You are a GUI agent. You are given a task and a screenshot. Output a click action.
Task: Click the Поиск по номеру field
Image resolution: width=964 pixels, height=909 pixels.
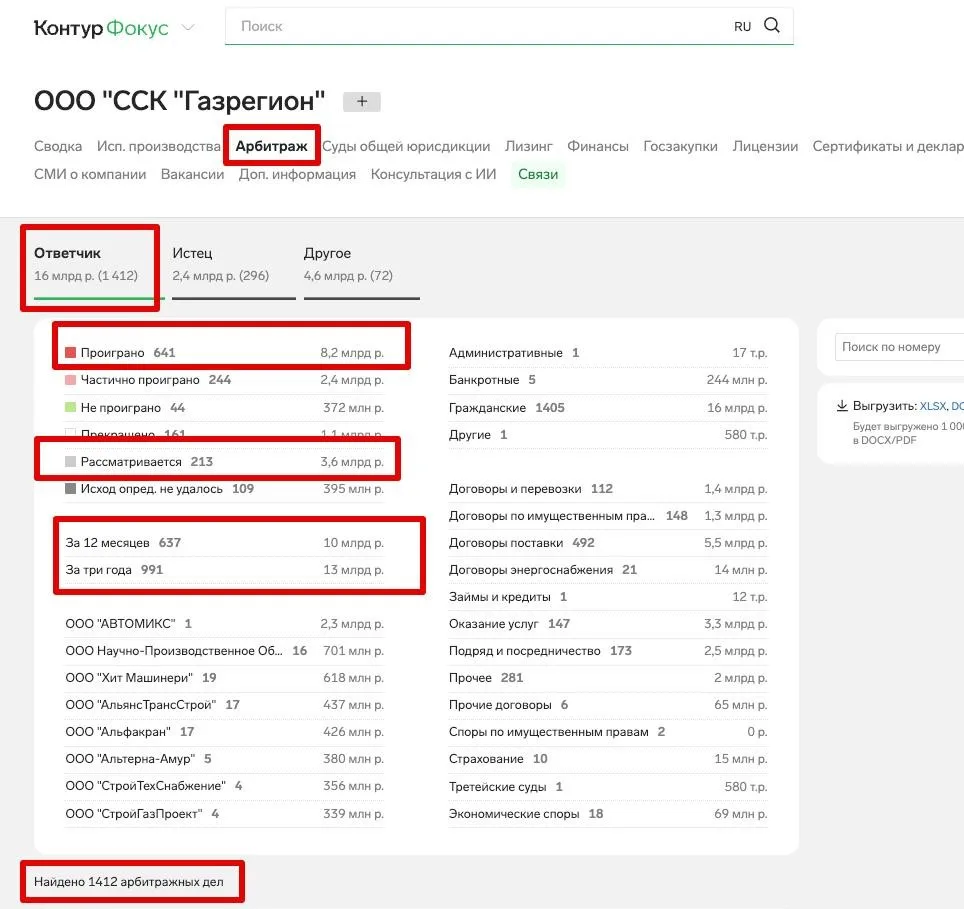click(x=895, y=347)
